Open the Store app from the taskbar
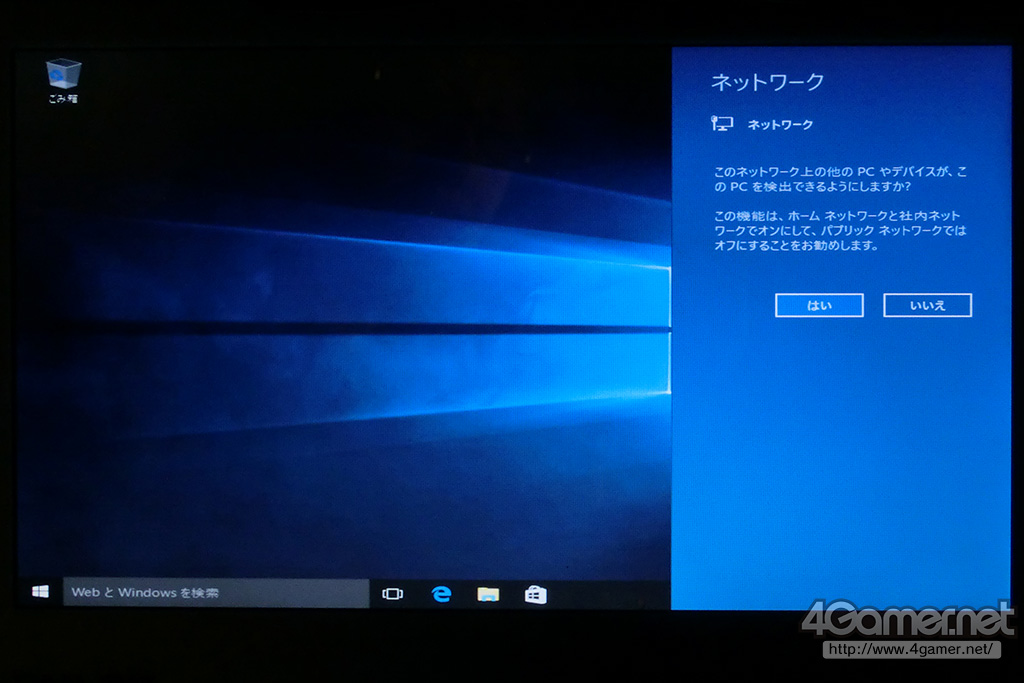Screen dimensions: 1024x683 pyautogui.click(x=536, y=594)
